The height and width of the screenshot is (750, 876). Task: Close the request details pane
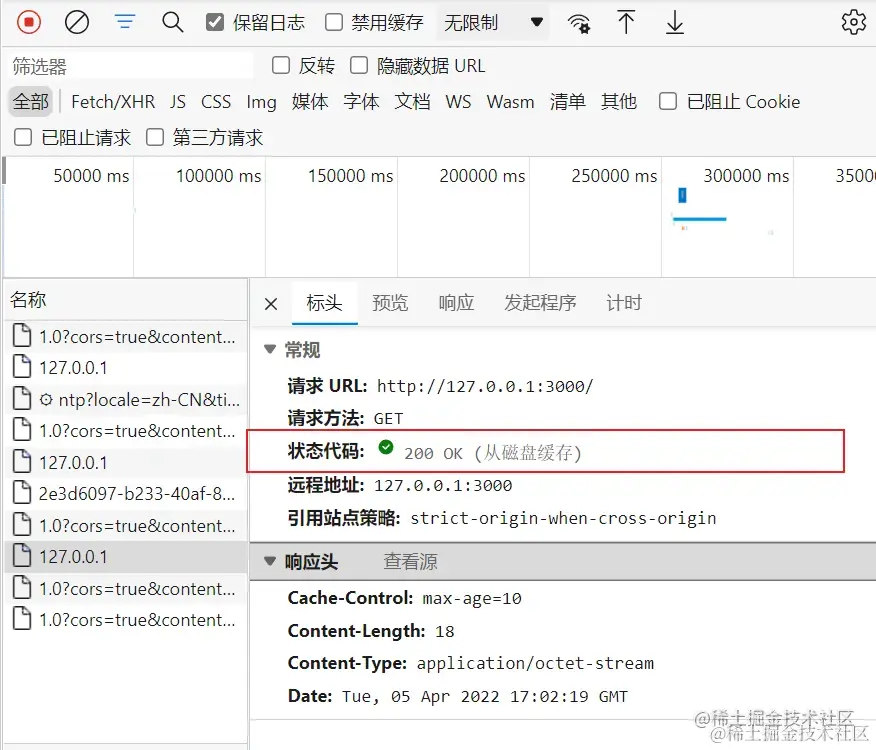271,303
